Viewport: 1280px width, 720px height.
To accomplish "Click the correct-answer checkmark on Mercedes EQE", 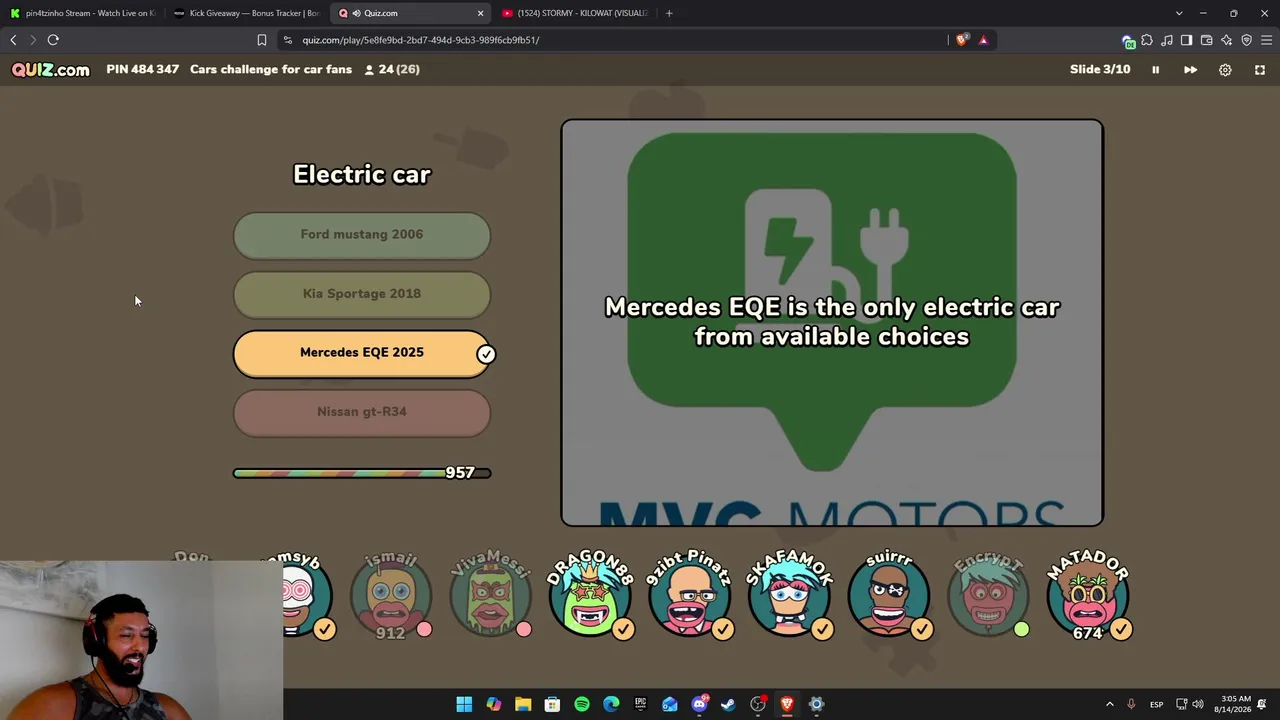I will coord(486,354).
